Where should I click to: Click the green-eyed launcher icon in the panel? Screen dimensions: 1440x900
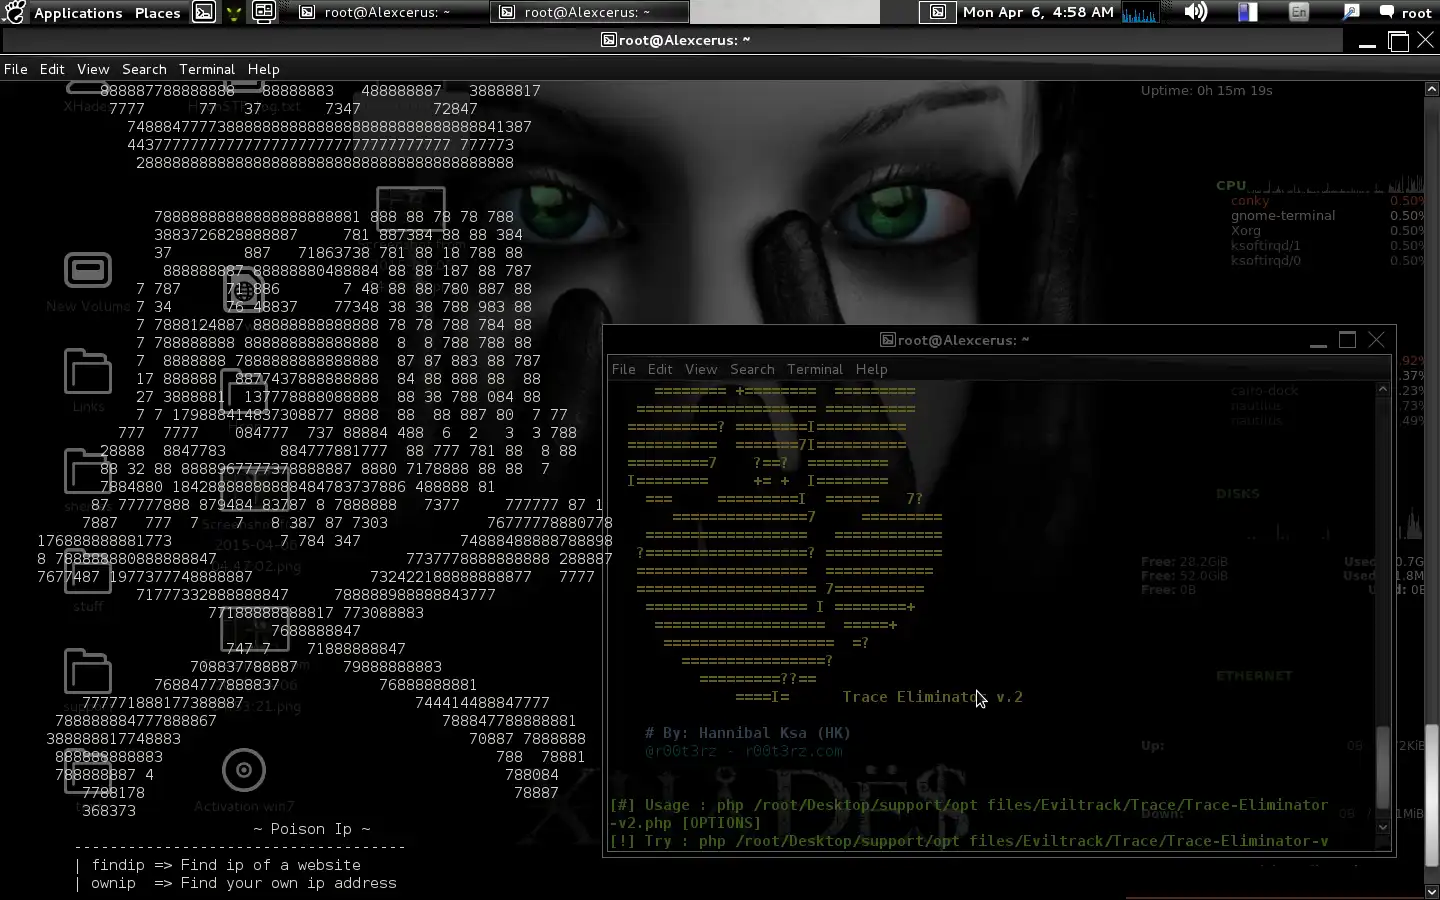point(234,13)
